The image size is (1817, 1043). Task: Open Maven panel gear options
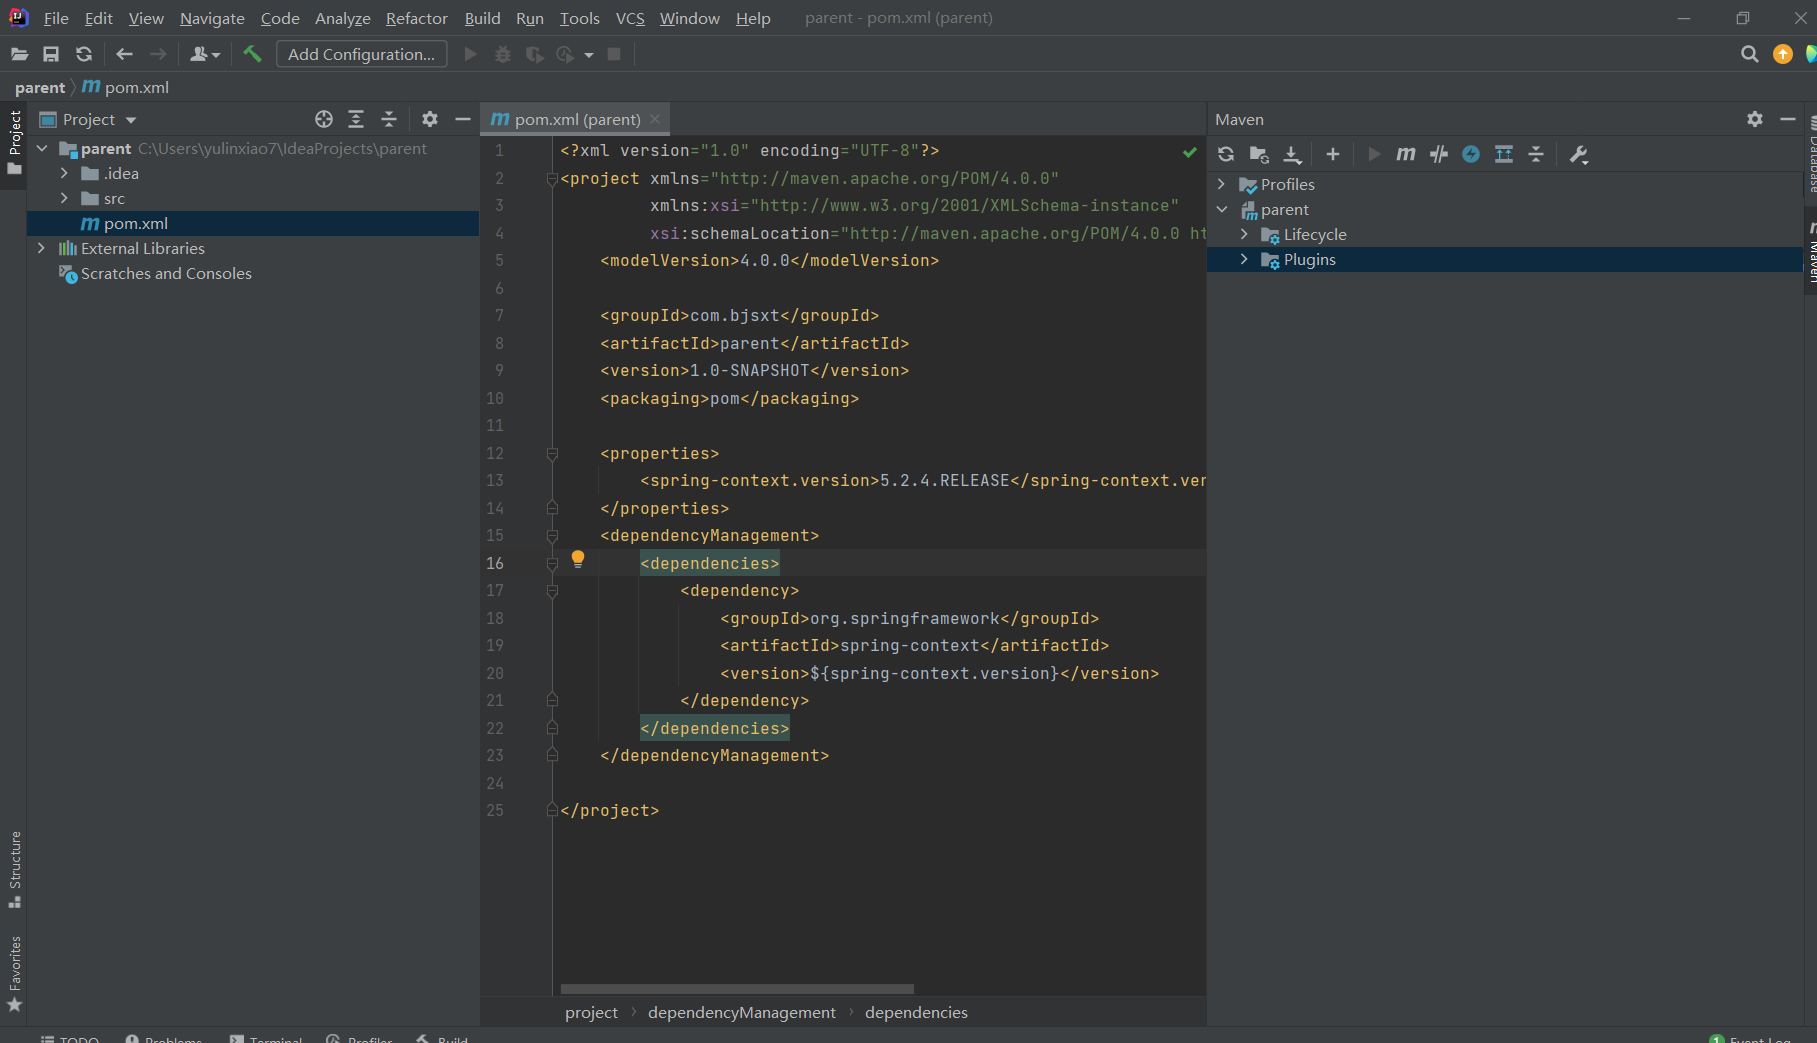coord(1755,119)
